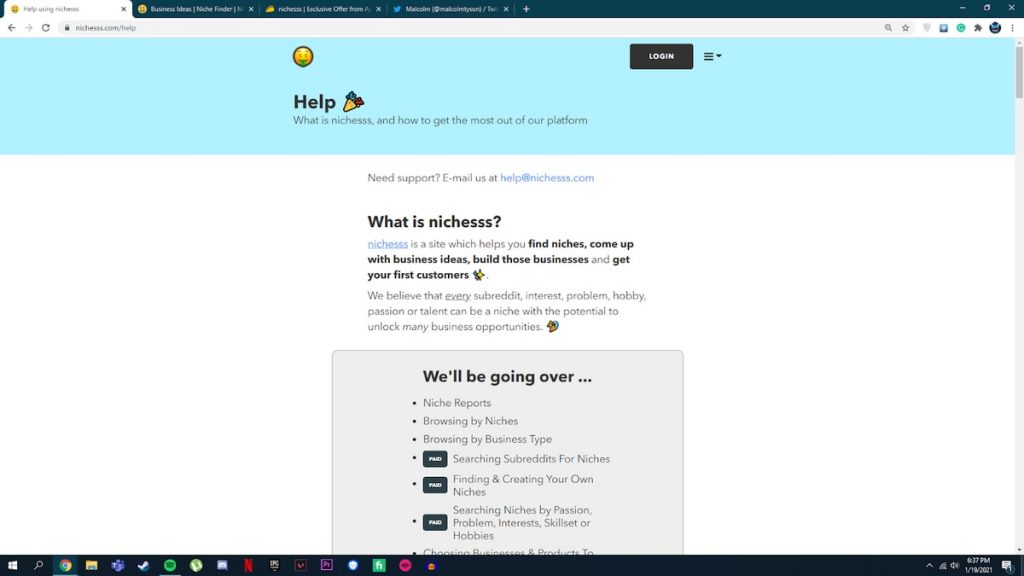1024x576 pixels.
Task: Click the volume speaker tray icon
Action: 955,566
